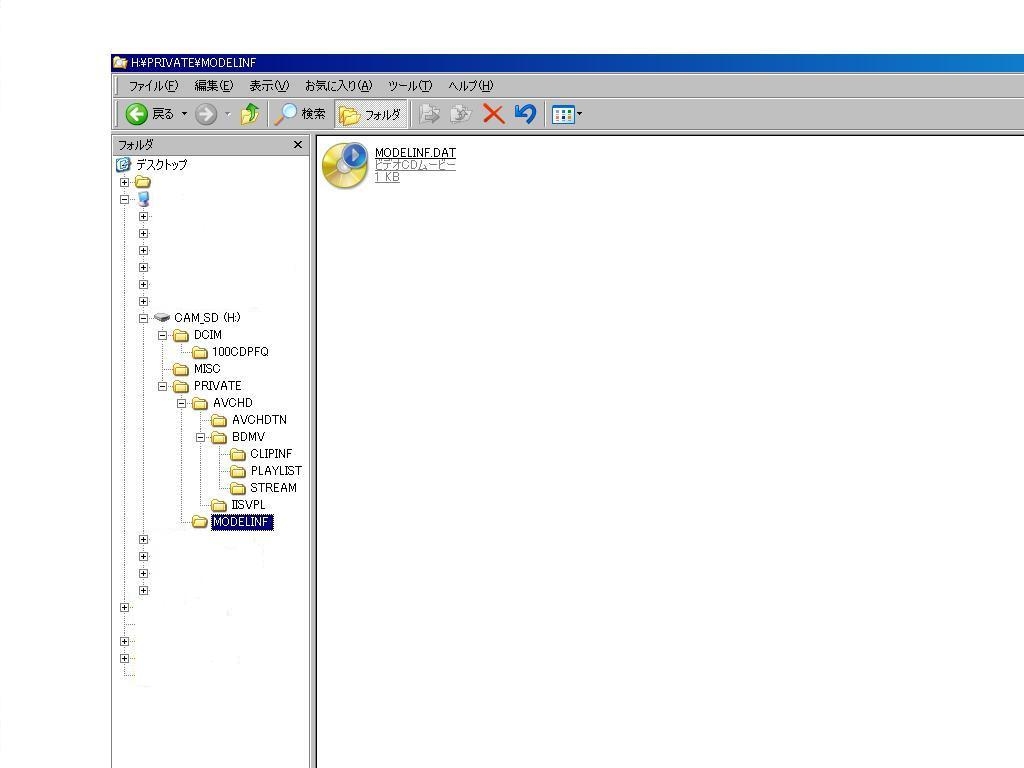Select CAM_SD (H:) drive in tree
The image size is (1024, 768).
(x=207, y=318)
